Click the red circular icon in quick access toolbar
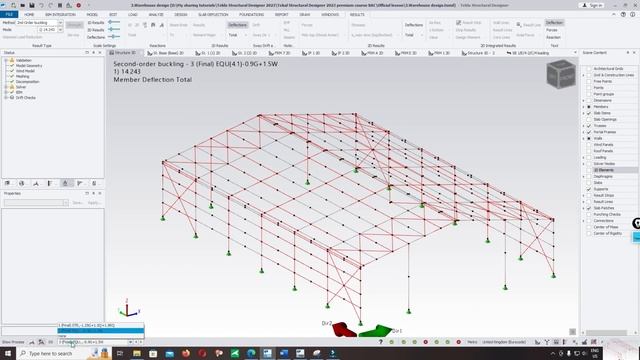This screenshot has width=640, height=360. point(78,5)
